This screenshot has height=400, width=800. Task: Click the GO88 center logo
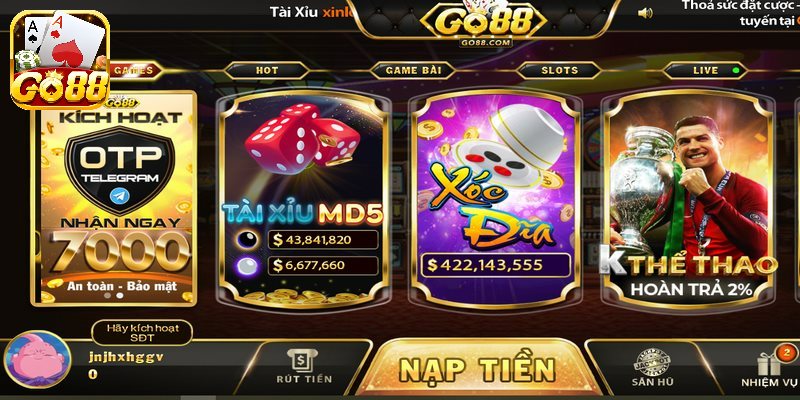pos(484,24)
